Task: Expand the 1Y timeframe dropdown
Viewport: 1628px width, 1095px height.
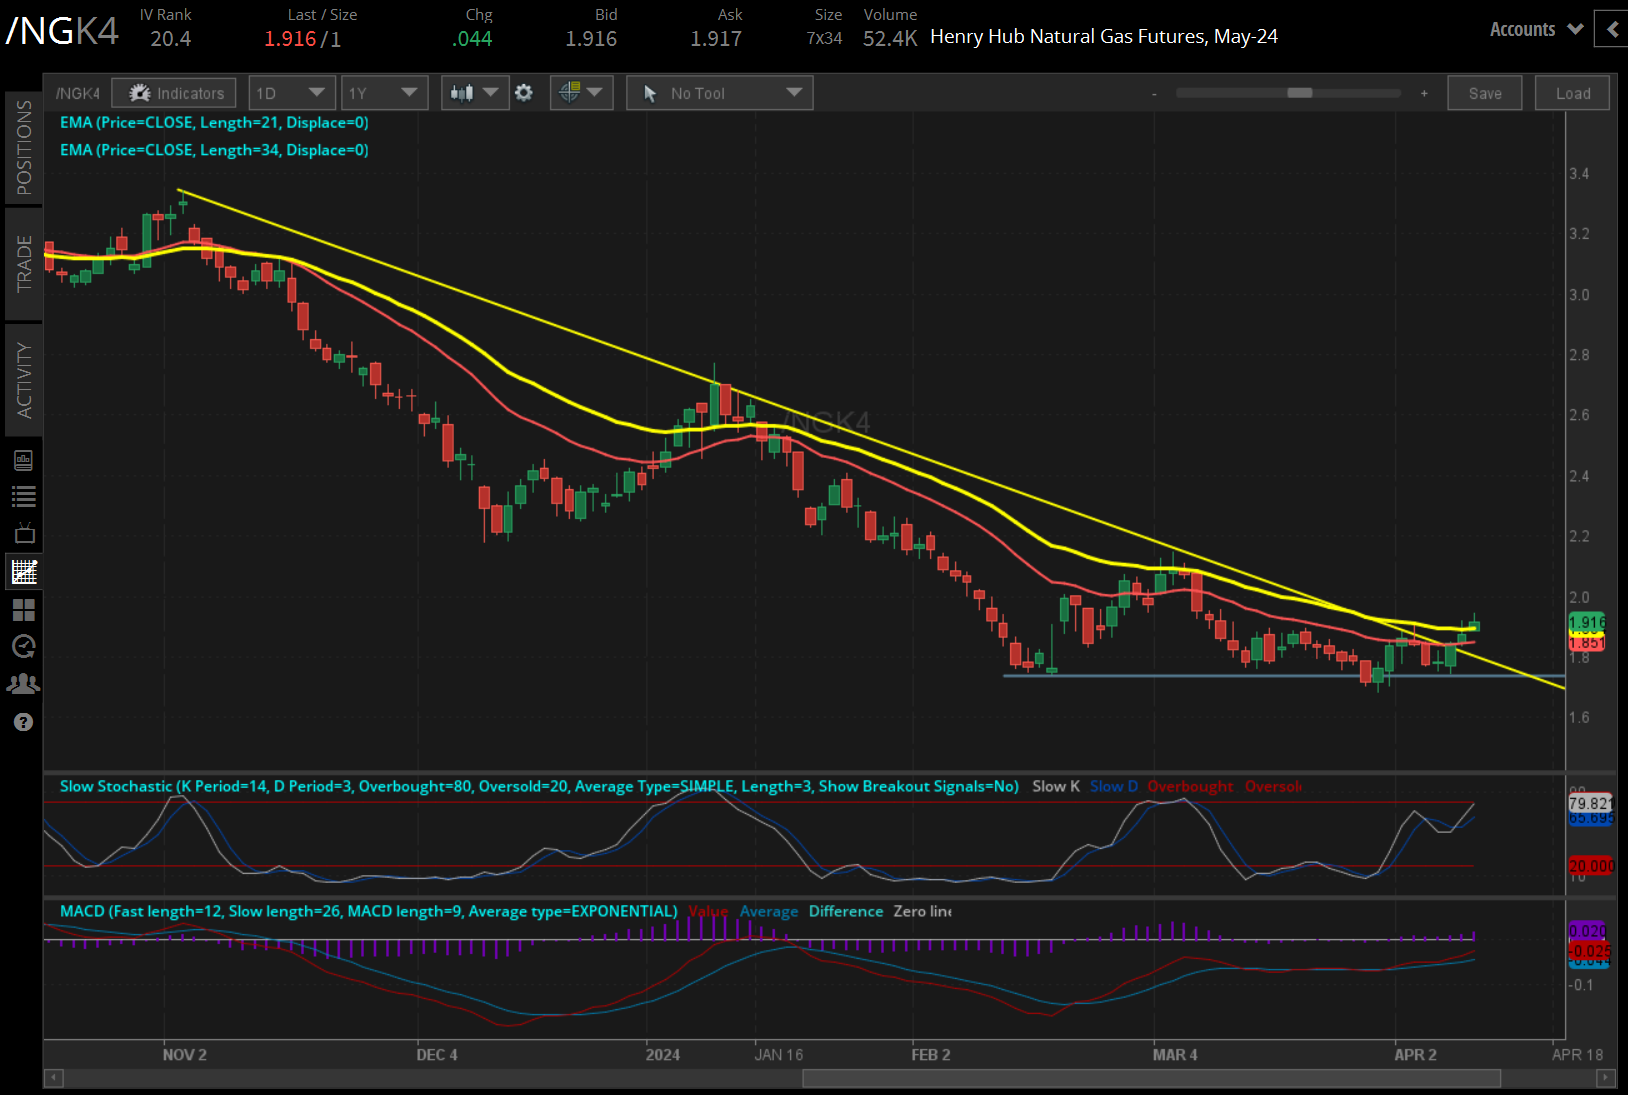Action: point(384,93)
